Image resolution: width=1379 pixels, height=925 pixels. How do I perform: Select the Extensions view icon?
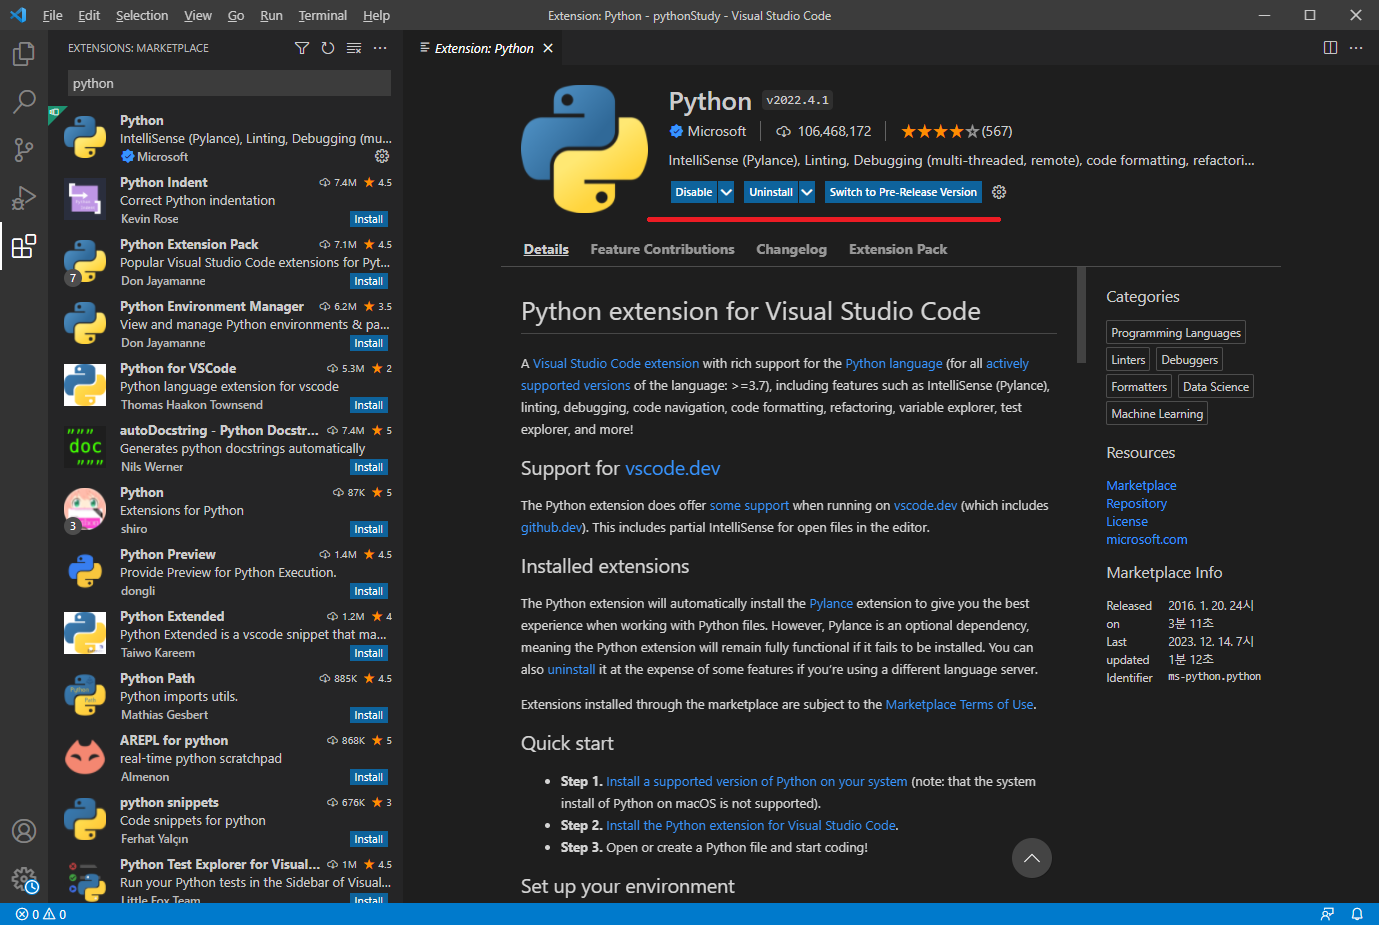[x=24, y=246]
